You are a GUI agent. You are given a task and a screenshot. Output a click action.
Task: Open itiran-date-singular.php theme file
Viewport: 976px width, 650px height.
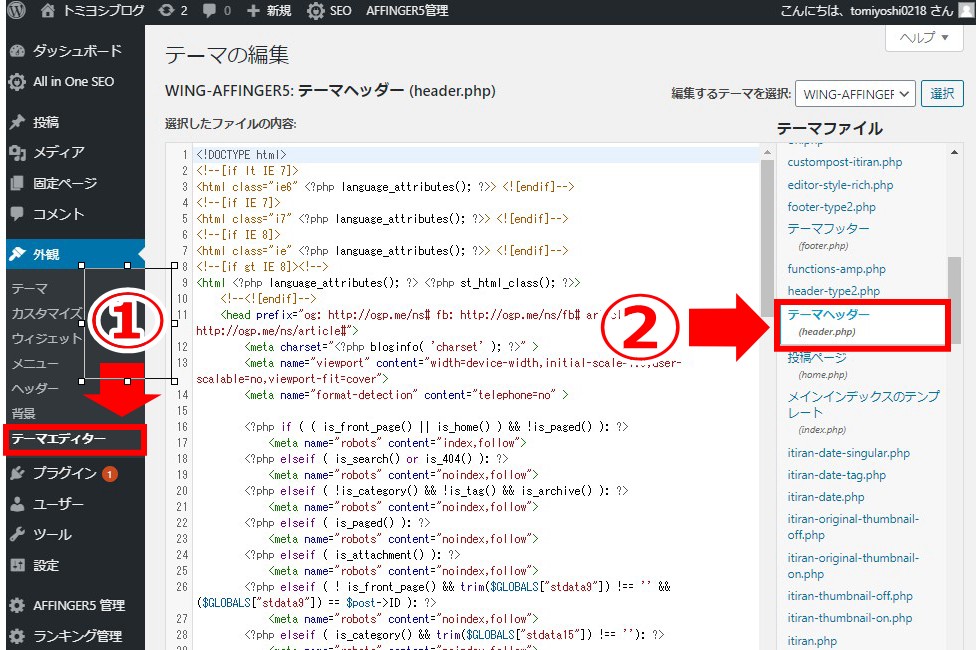click(848, 453)
